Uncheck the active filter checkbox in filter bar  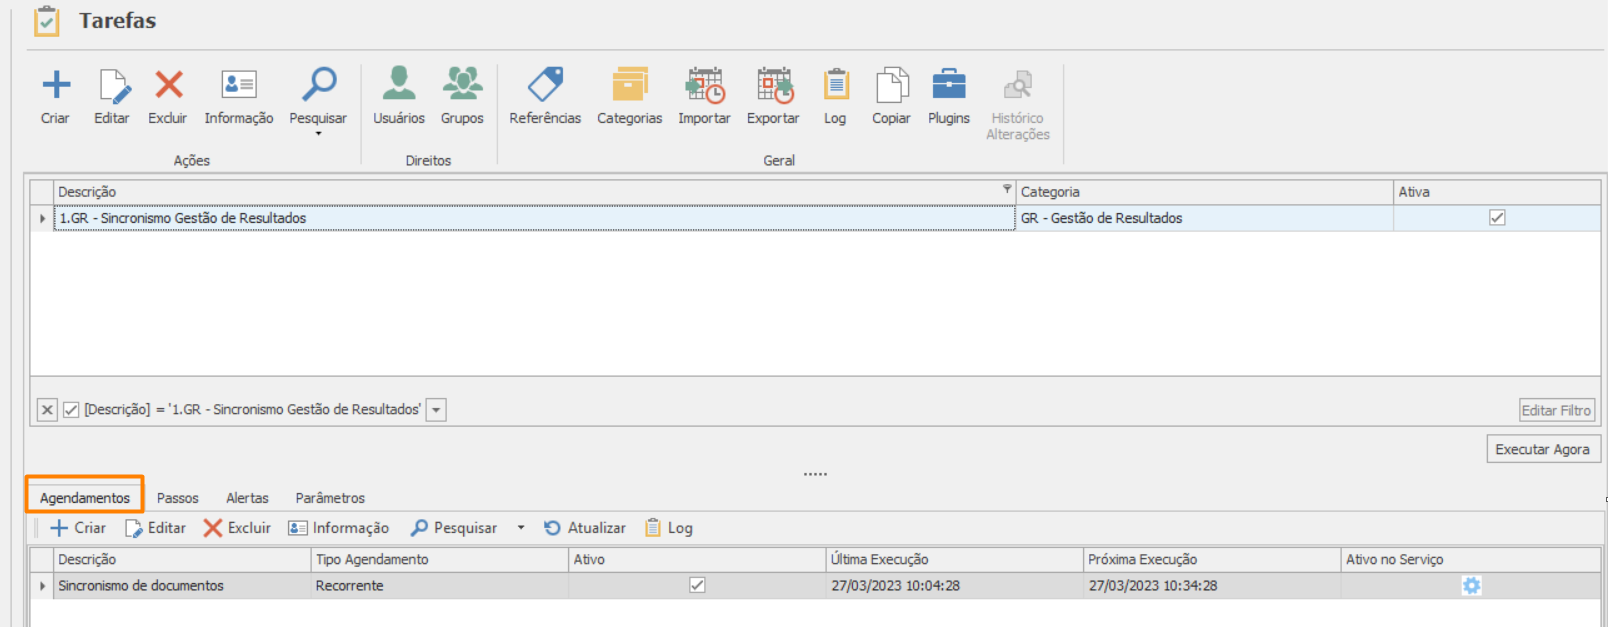coord(71,410)
